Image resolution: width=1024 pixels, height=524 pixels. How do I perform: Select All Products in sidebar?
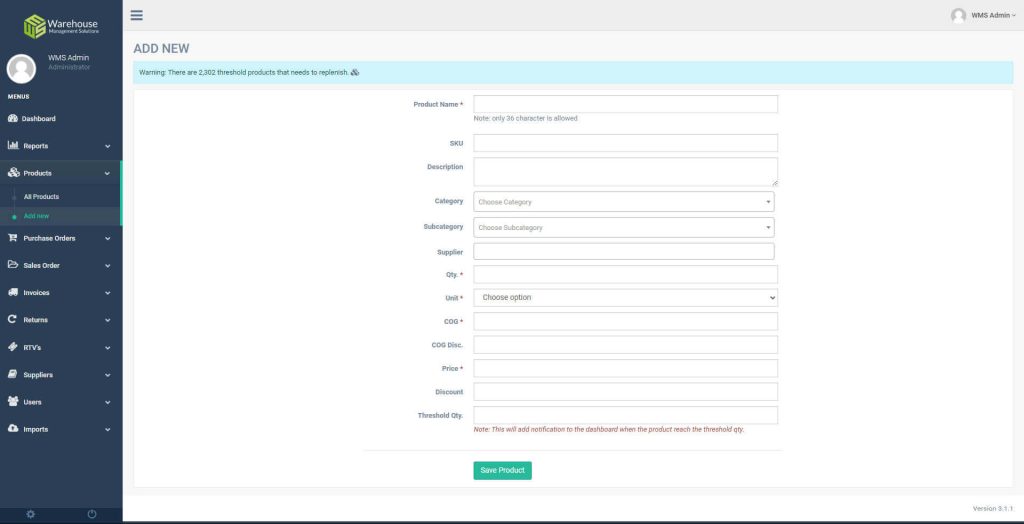tap(42, 197)
